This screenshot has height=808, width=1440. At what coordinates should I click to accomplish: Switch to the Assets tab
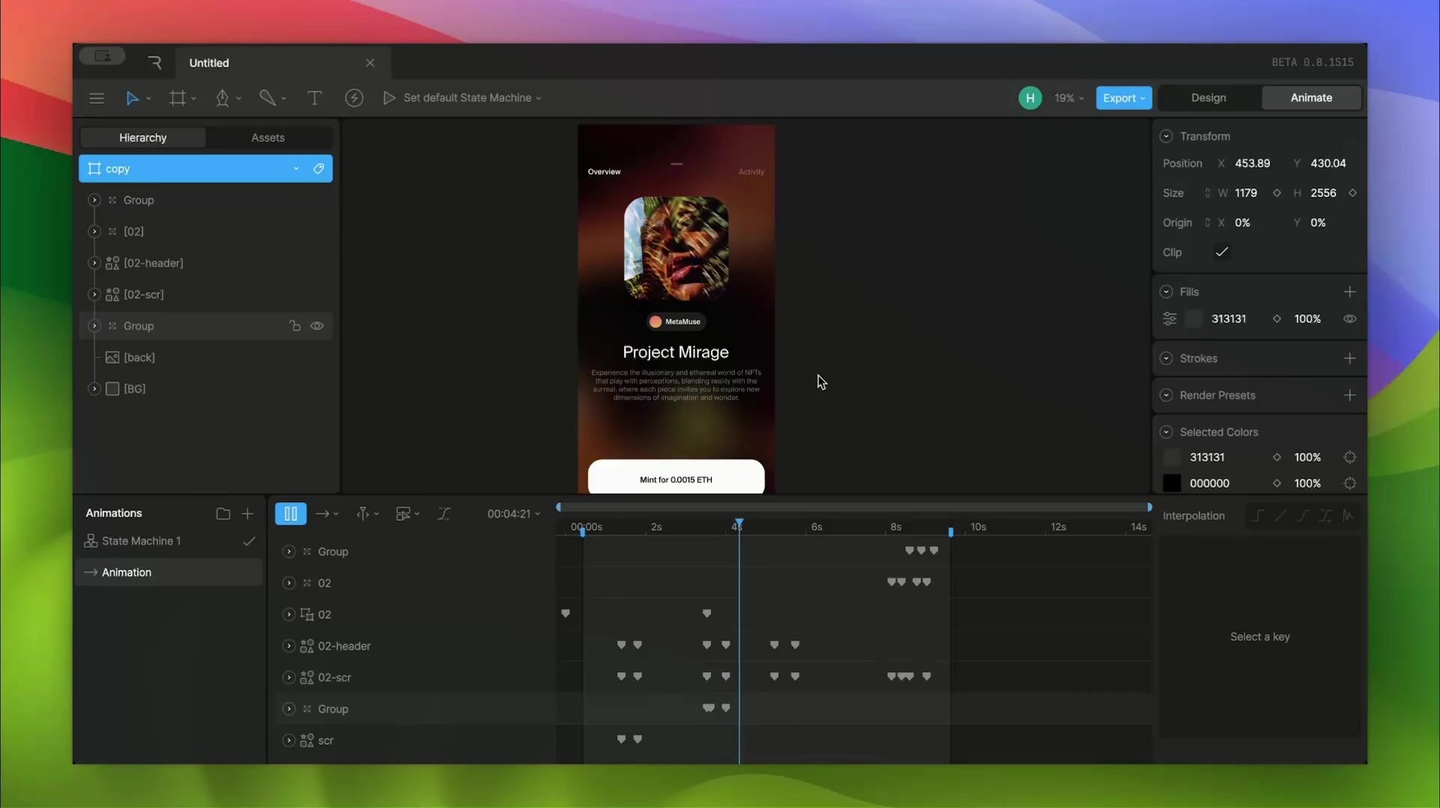tap(268, 138)
